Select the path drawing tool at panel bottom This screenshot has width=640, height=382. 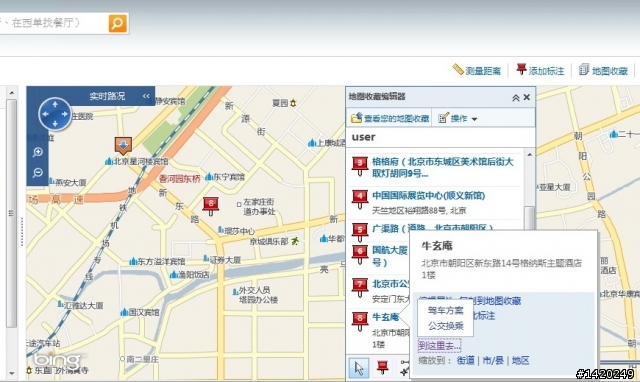[405, 368]
